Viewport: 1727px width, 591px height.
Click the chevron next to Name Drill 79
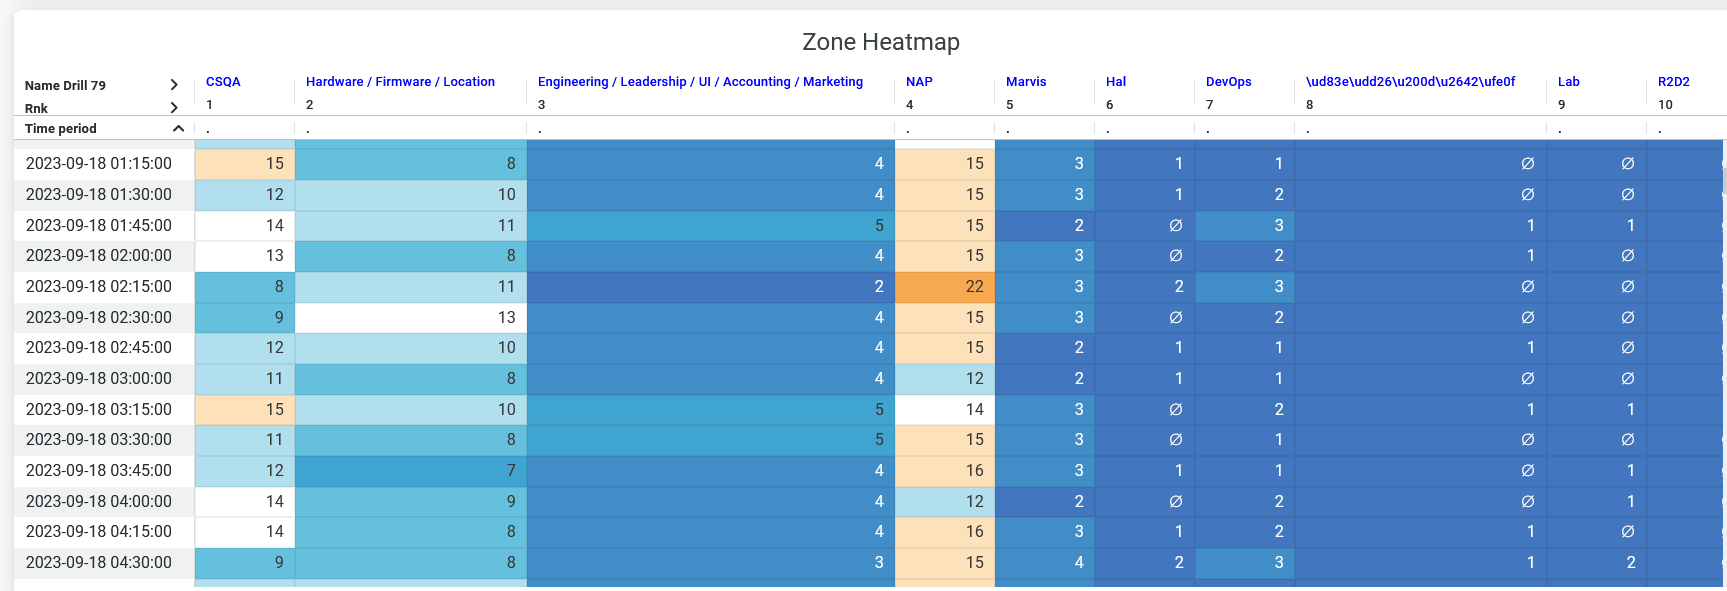[x=174, y=85]
